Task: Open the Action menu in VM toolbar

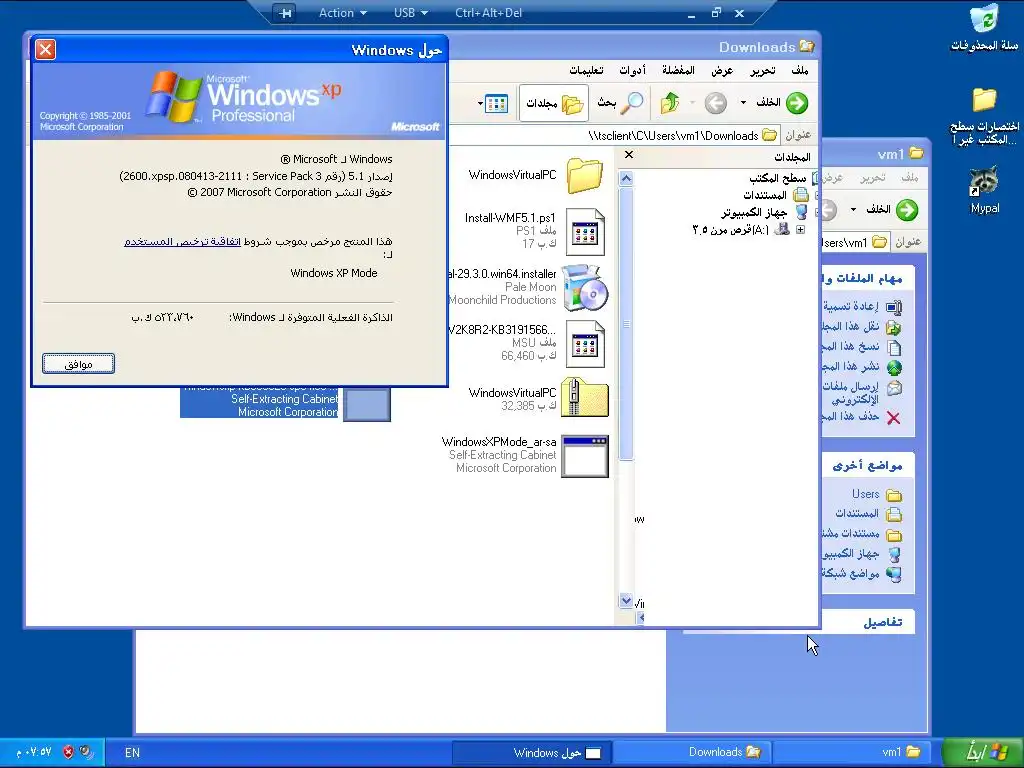Action: (x=342, y=13)
